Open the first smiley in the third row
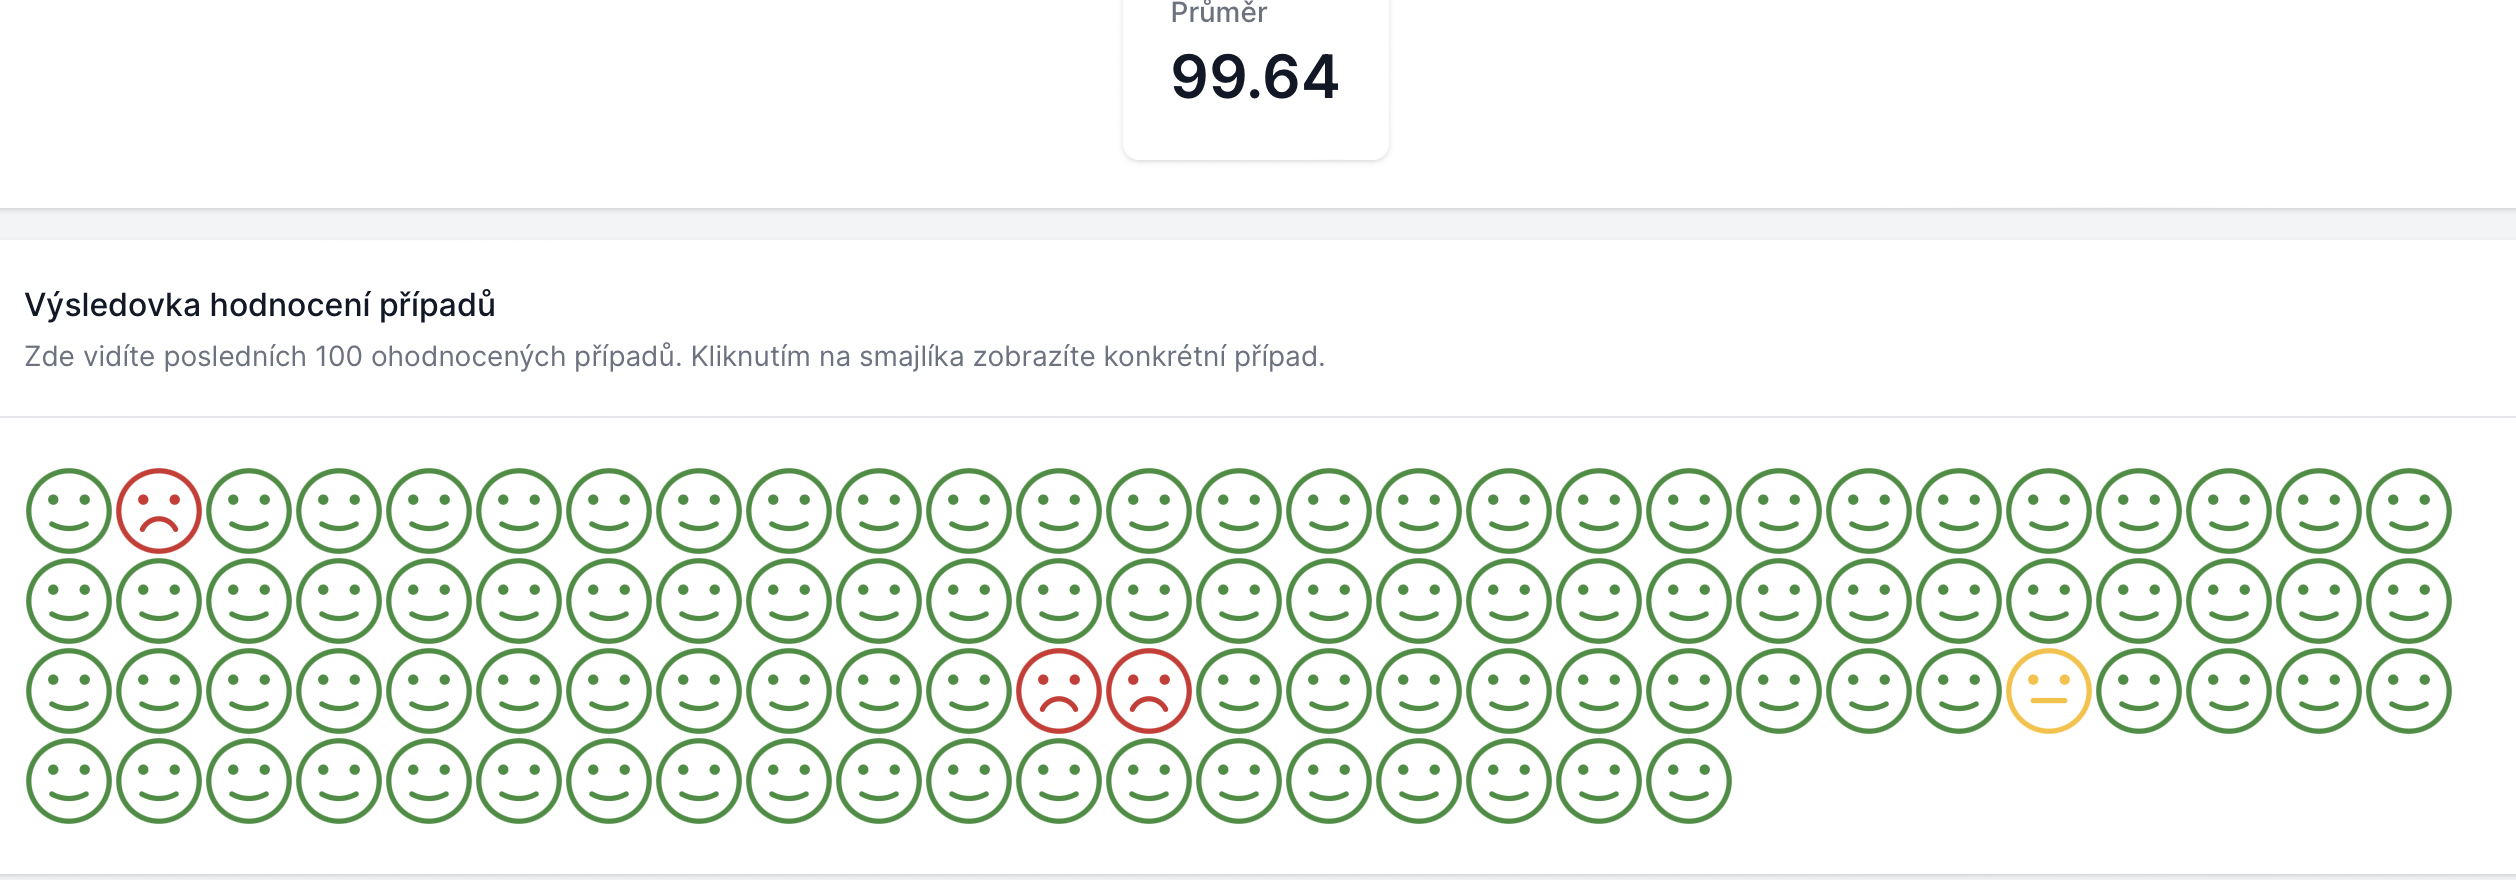 [69, 691]
